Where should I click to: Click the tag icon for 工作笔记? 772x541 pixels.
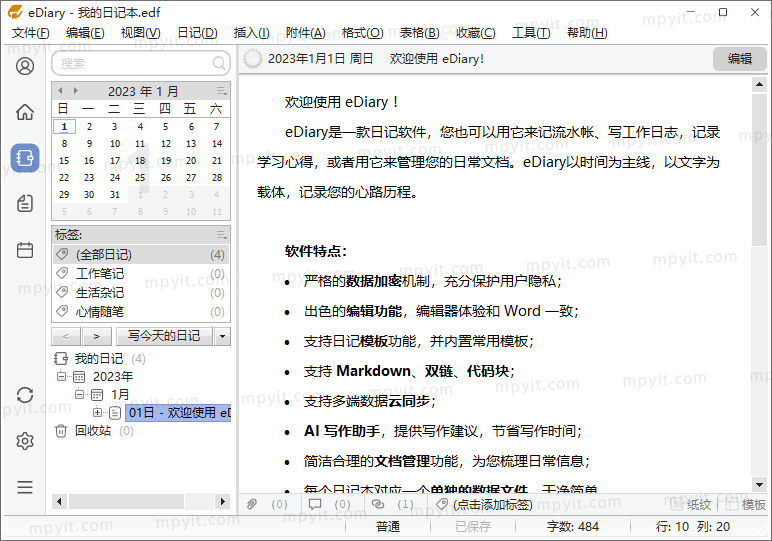62,273
